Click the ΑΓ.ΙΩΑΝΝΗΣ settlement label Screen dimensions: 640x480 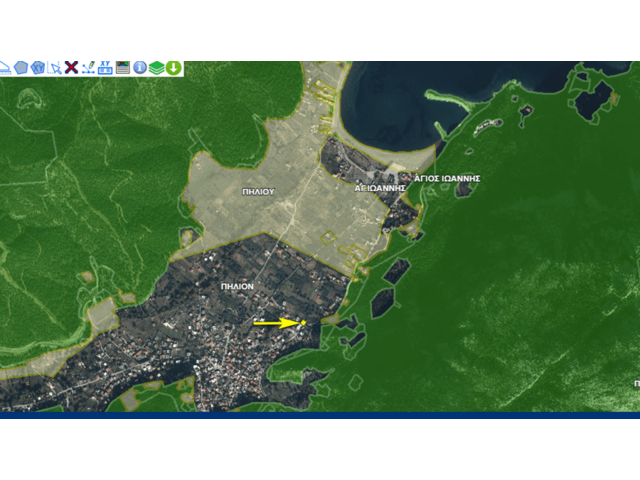(380, 187)
